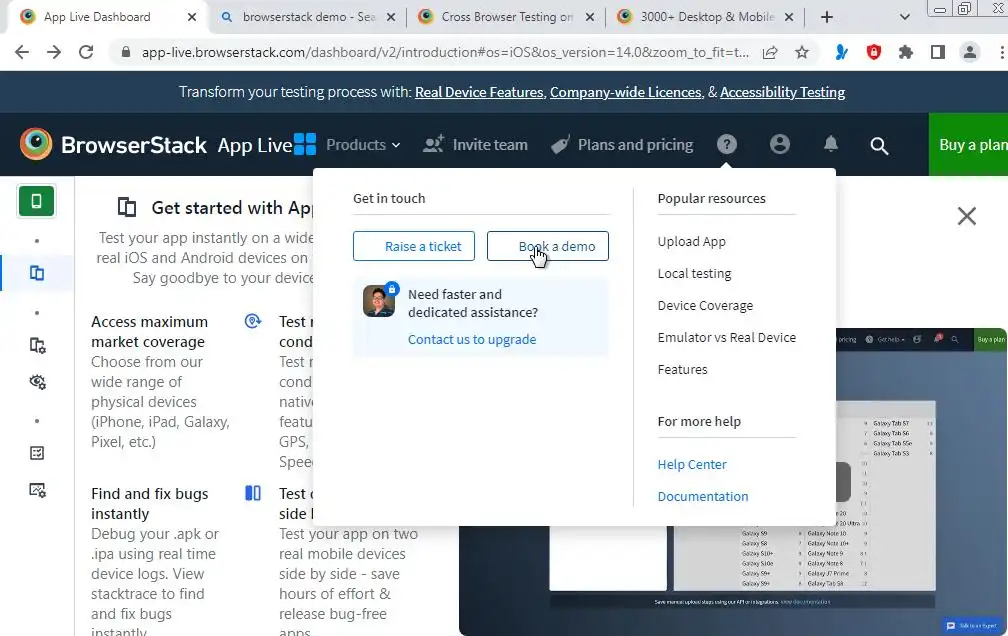Open a new browser tab
1008x636 pixels.
pos(827,17)
